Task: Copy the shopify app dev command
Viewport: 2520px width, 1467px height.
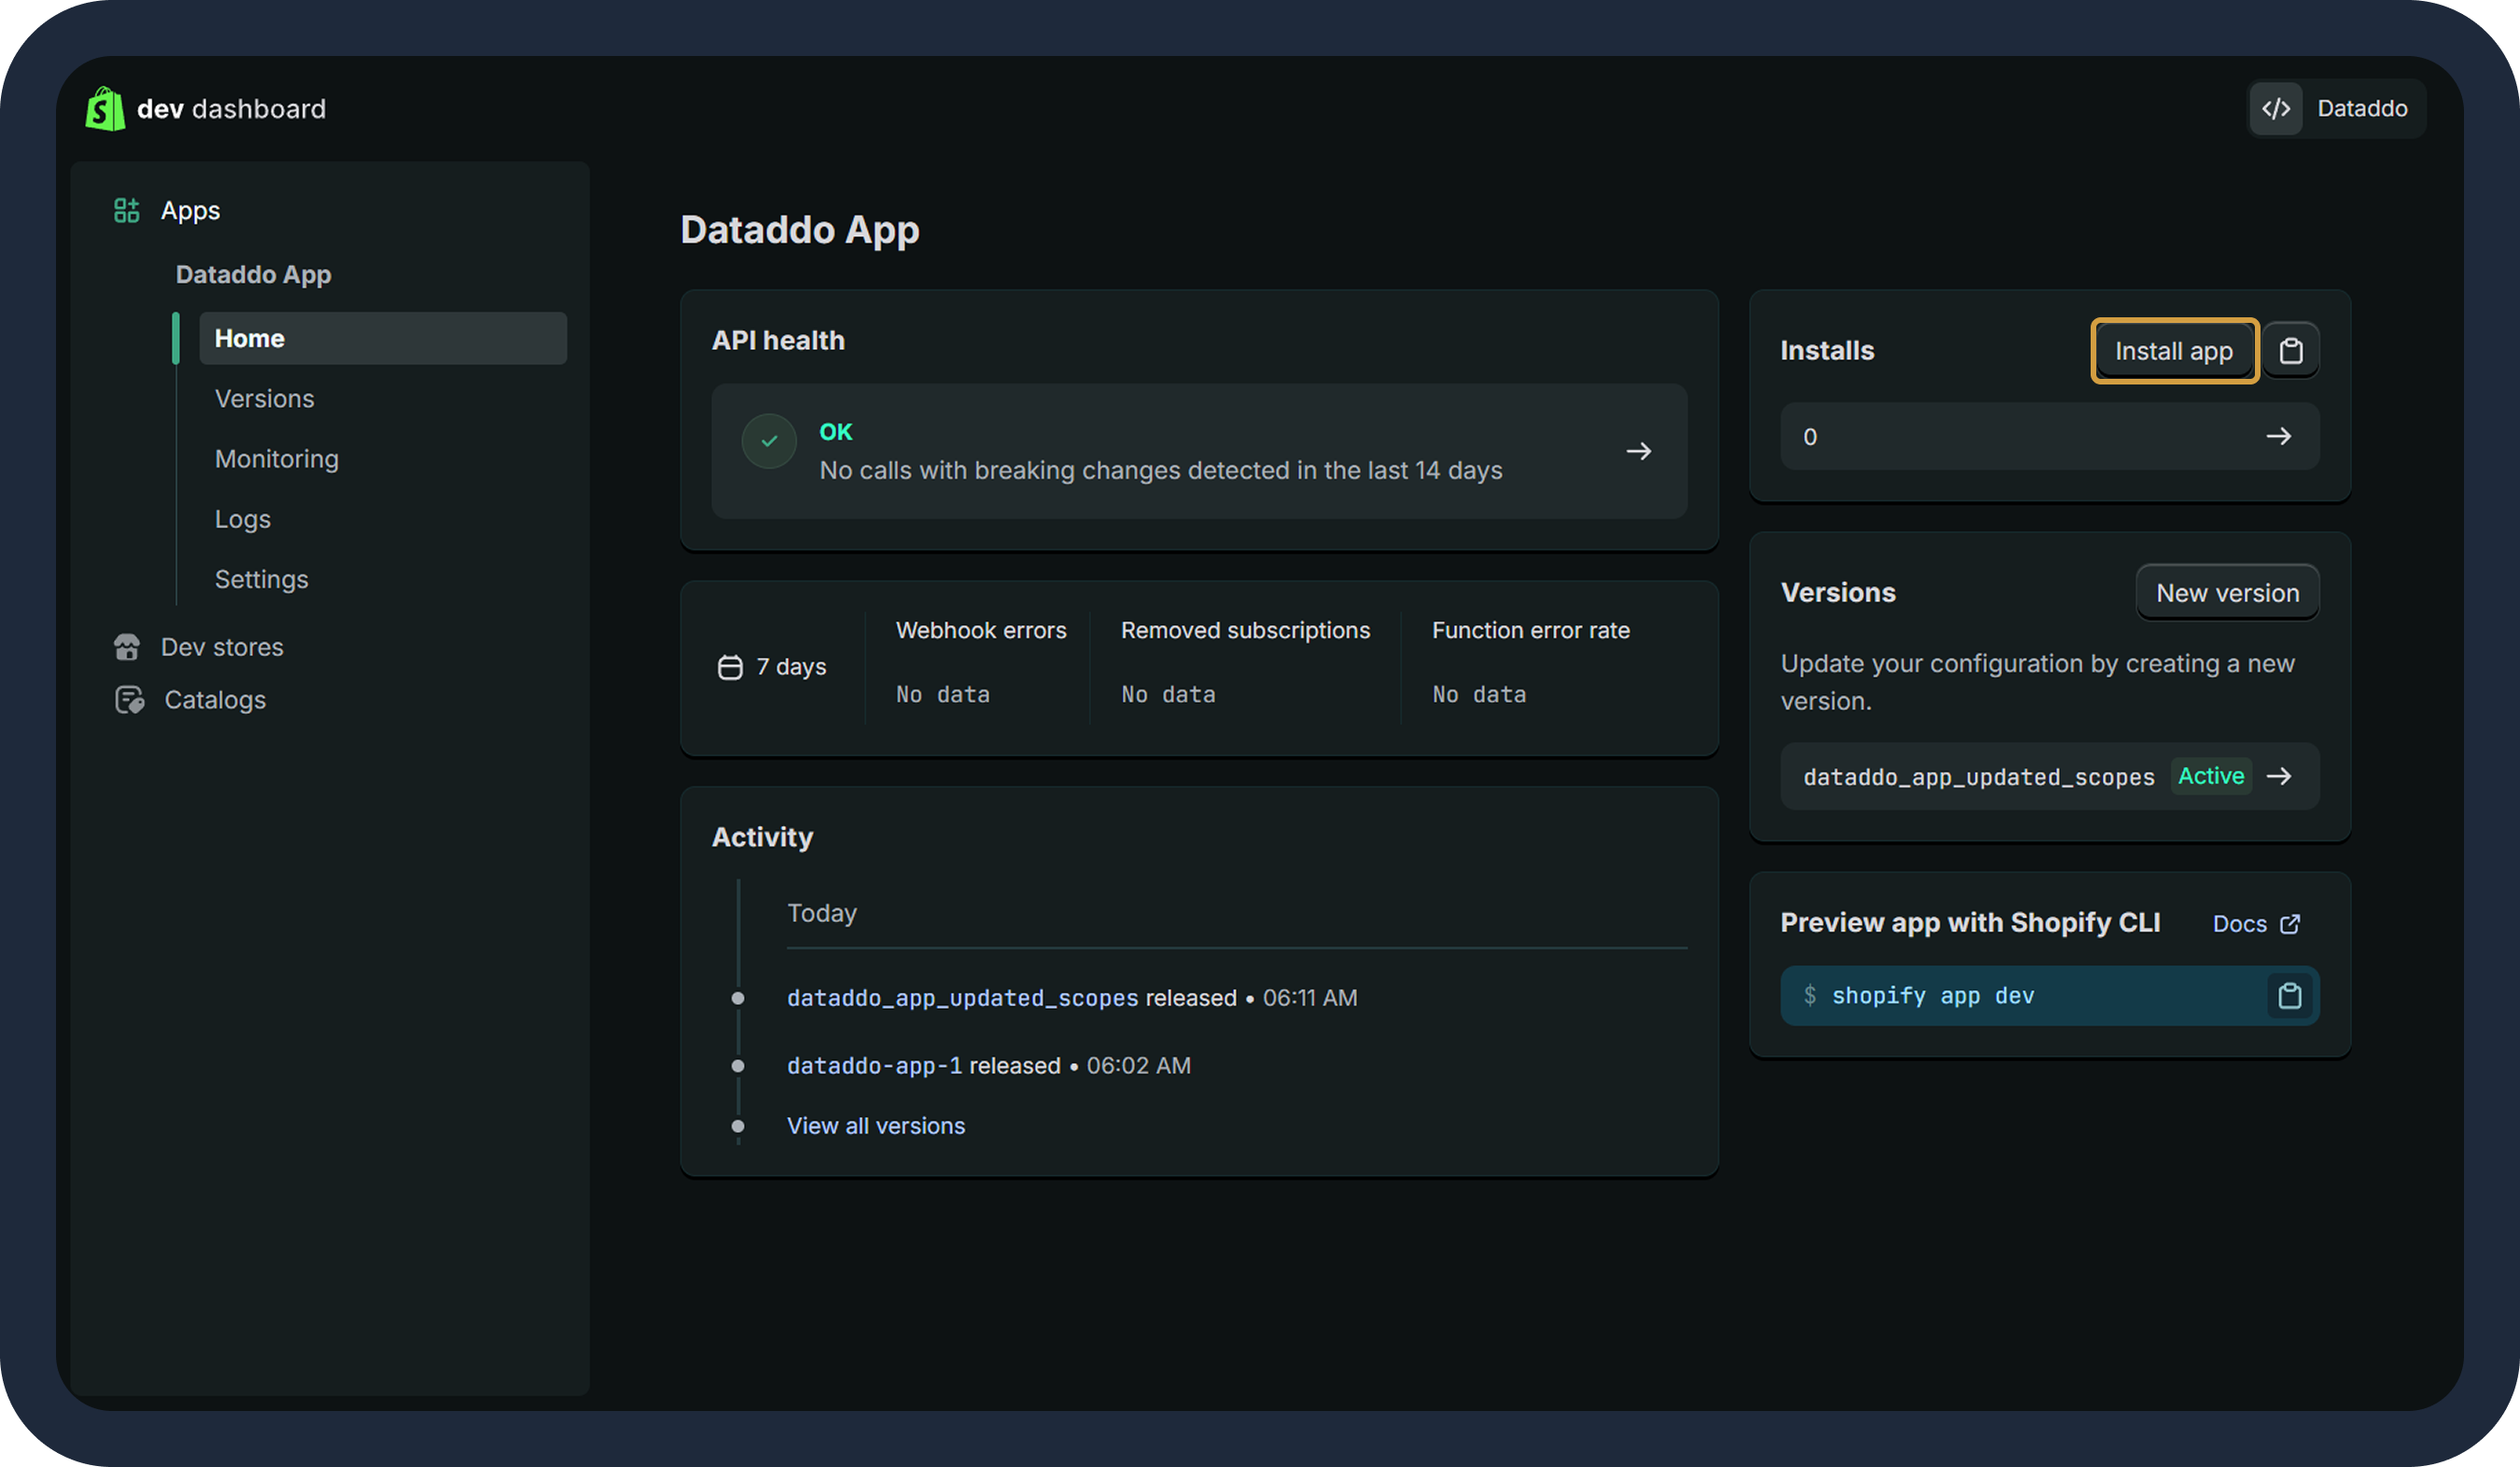Action: [x=2289, y=995]
